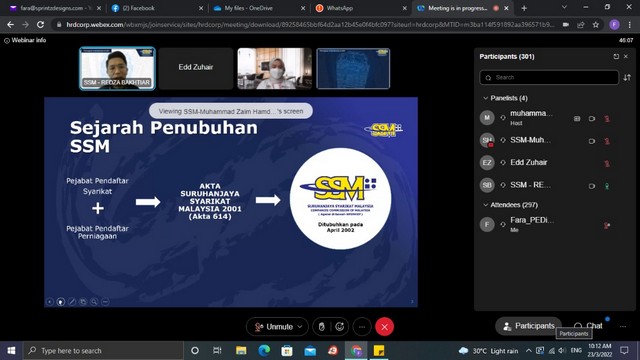
Task: Toggle the Participants panel button
Action: click(x=529, y=326)
